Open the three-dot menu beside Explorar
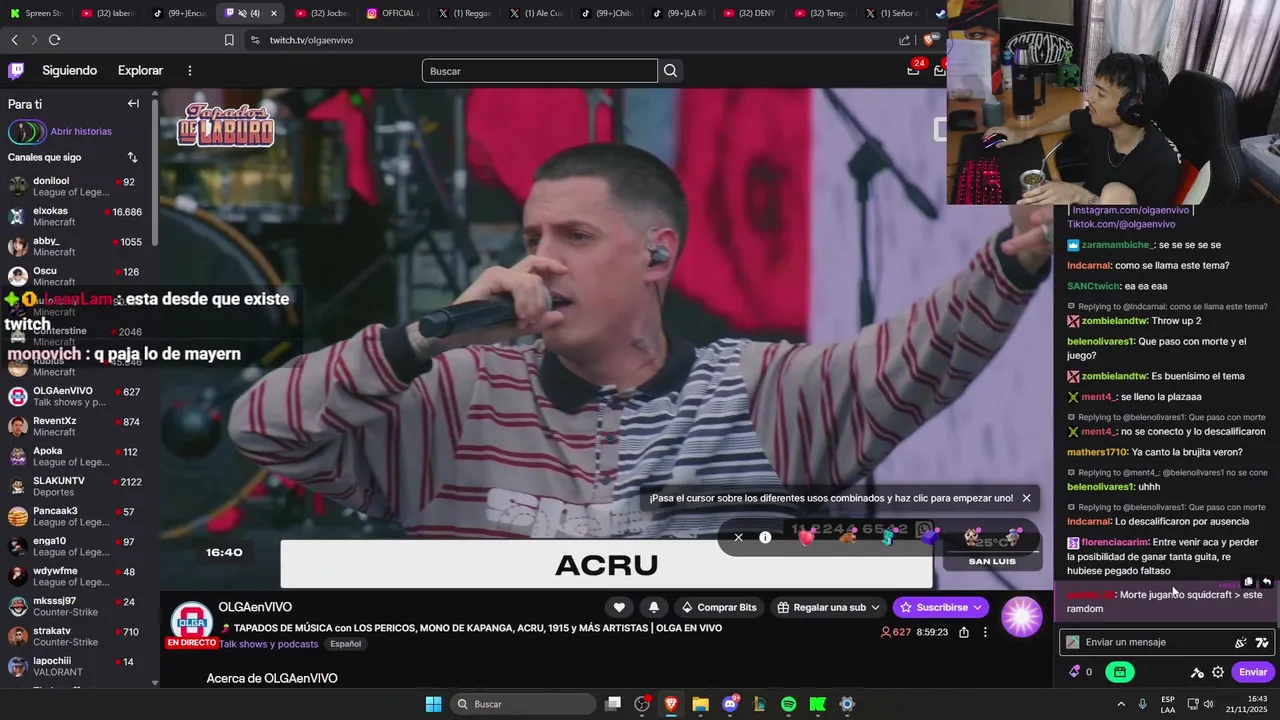1280x720 pixels. (x=189, y=71)
